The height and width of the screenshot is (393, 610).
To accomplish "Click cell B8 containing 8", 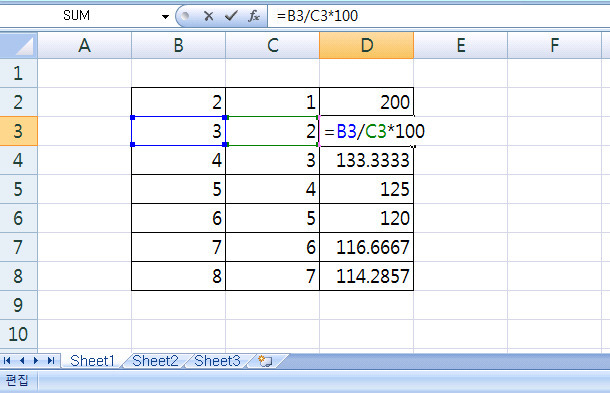I will pyautogui.click(x=179, y=276).
